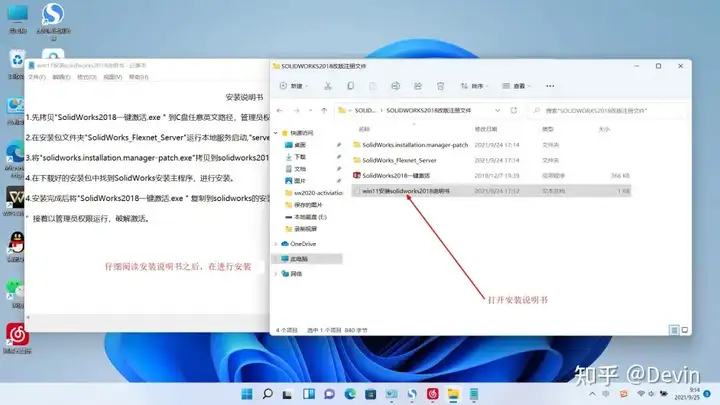Open Sogou browser icon on the taskbar
The height and width of the screenshot is (405, 720).
tap(412, 394)
